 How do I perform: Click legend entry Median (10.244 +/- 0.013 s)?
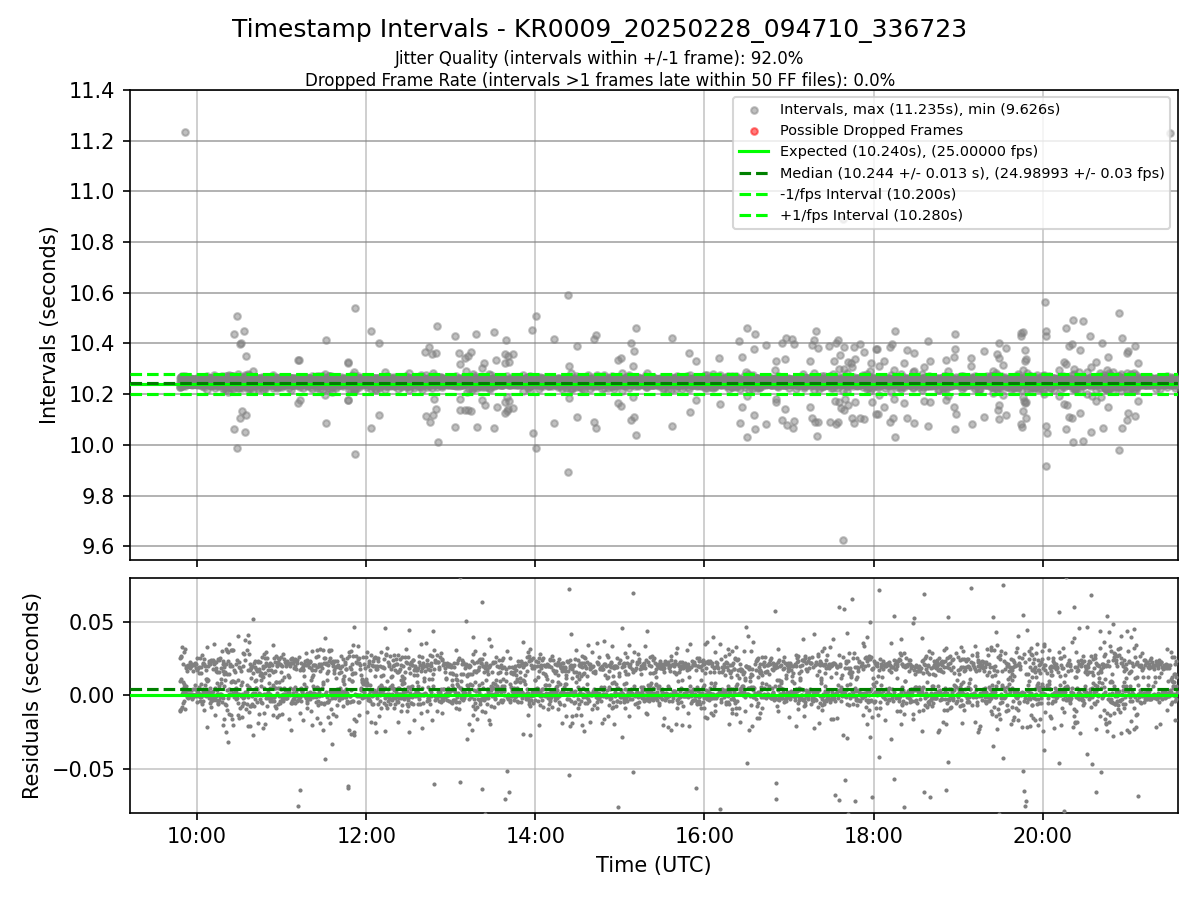point(972,172)
